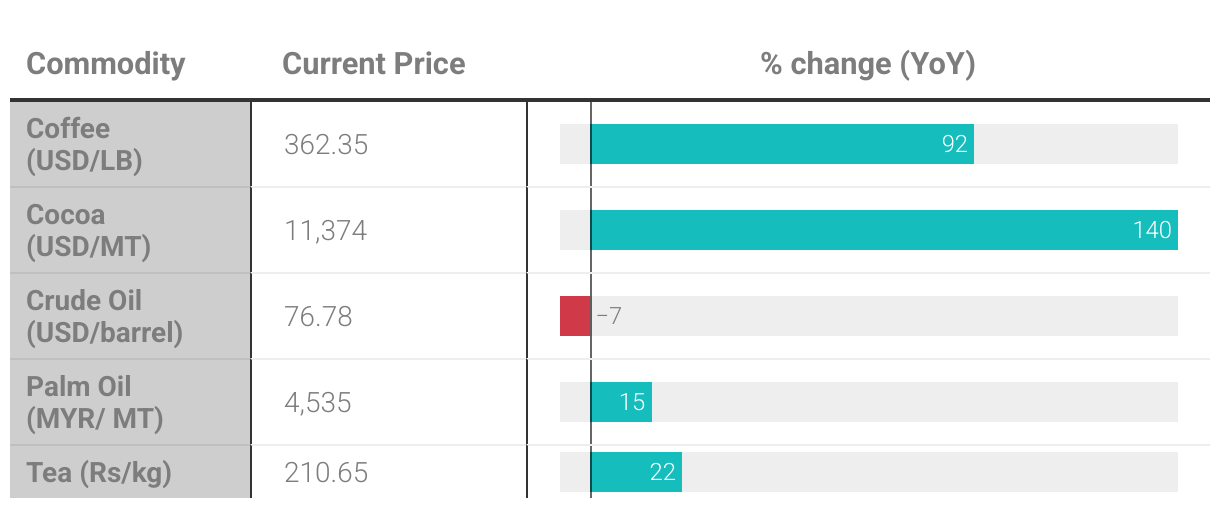This screenshot has width=1220, height=508.
Task: Click the Tea price value 210.65
Action: [x=326, y=471]
